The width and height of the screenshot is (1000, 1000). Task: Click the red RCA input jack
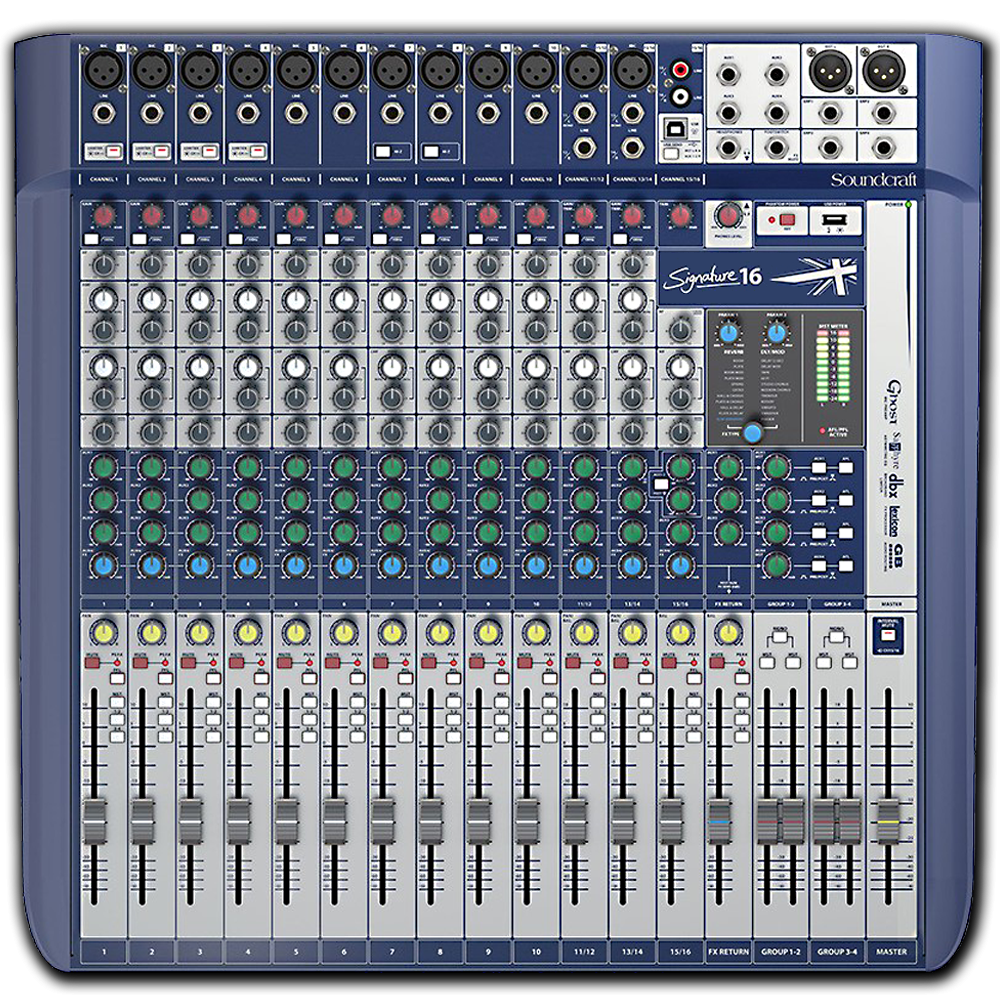pyautogui.click(x=680, y=68)
